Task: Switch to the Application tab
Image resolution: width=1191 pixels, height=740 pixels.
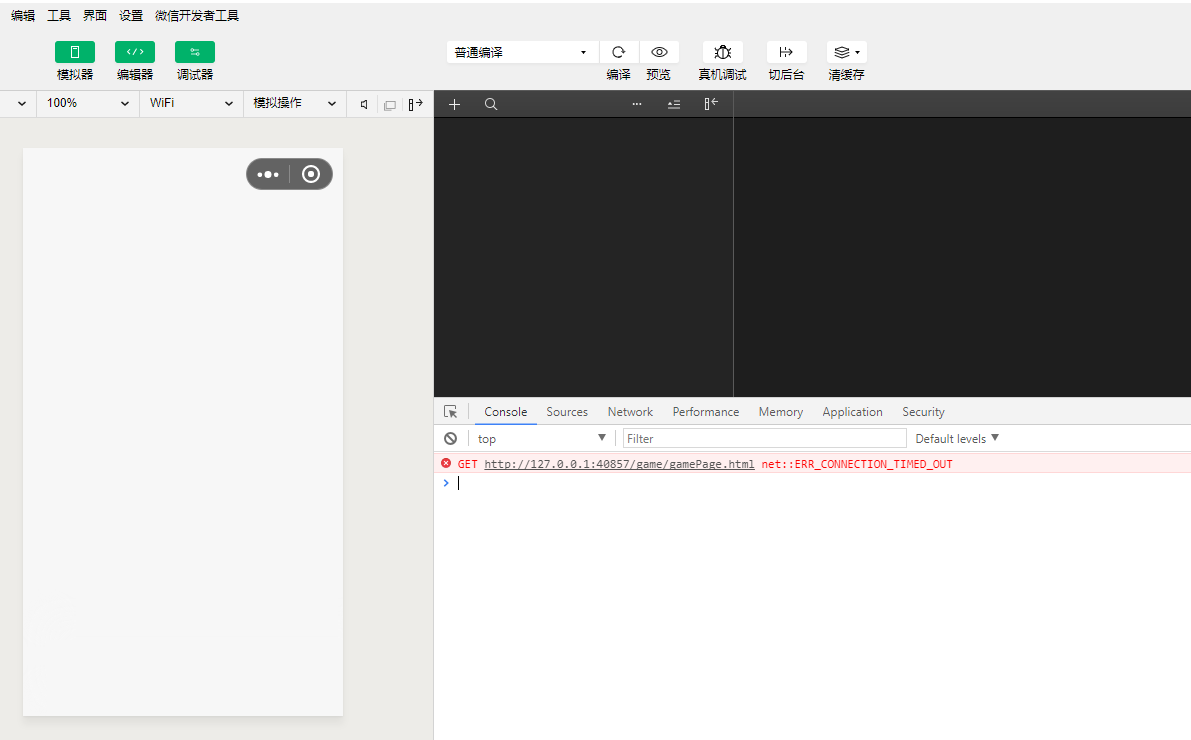Action: (852, 412)
